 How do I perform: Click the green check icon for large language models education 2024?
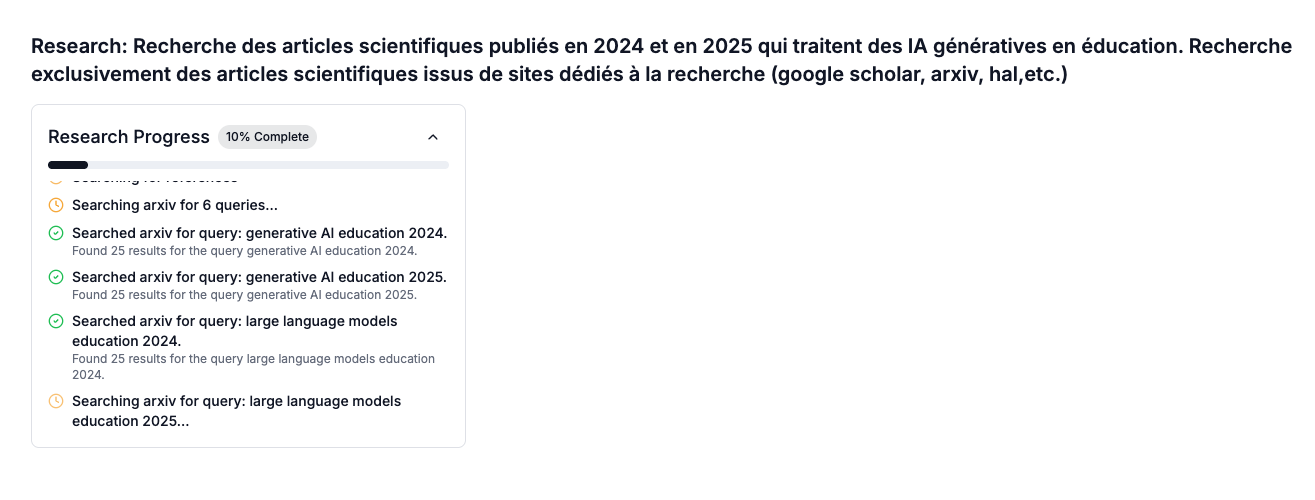click(x=56, y=321)
